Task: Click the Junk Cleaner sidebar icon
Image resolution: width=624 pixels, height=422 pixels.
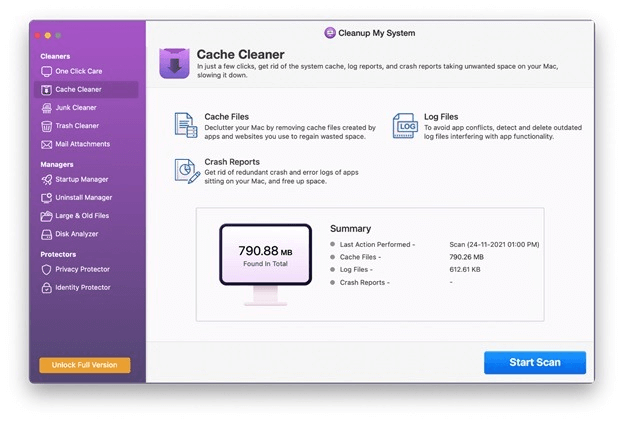Action: click(47, 108)
